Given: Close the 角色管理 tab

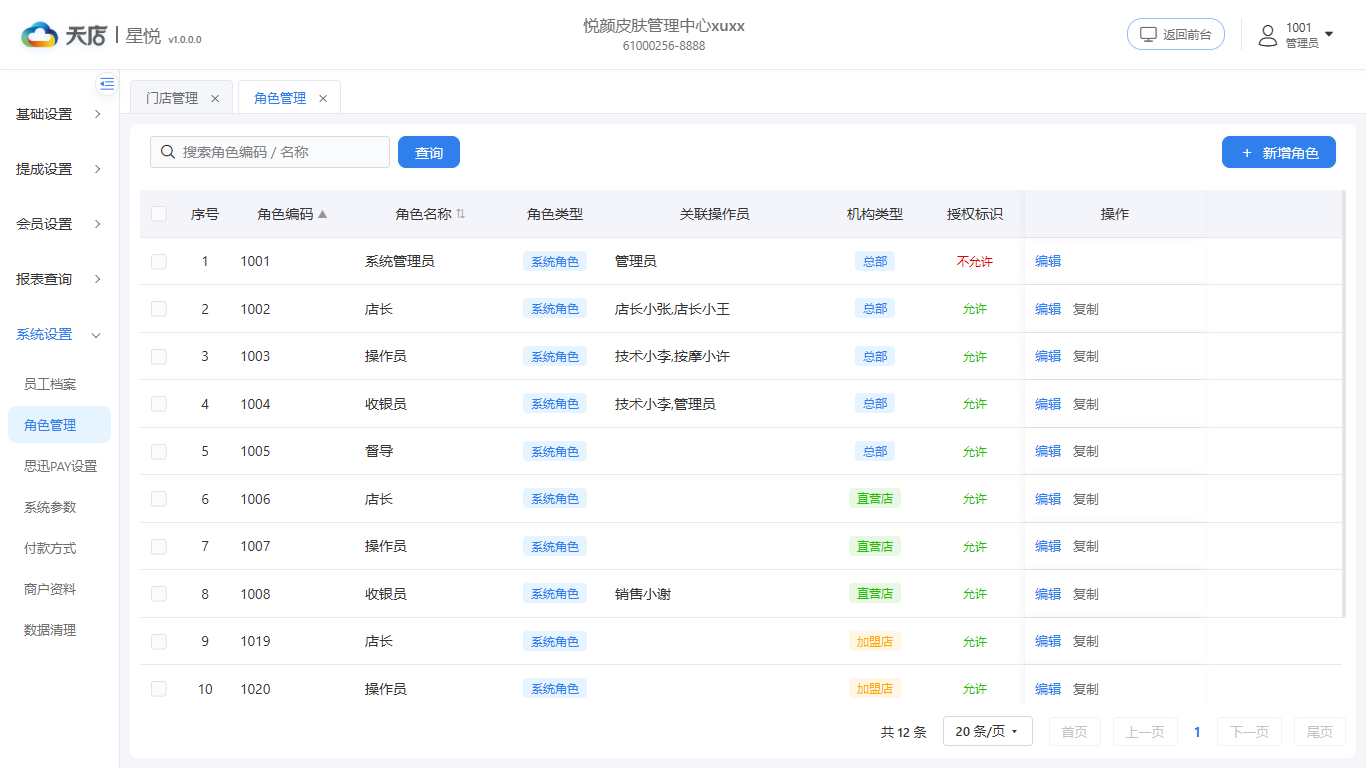Looking at the screenshot, I should (x=323, y=98).
